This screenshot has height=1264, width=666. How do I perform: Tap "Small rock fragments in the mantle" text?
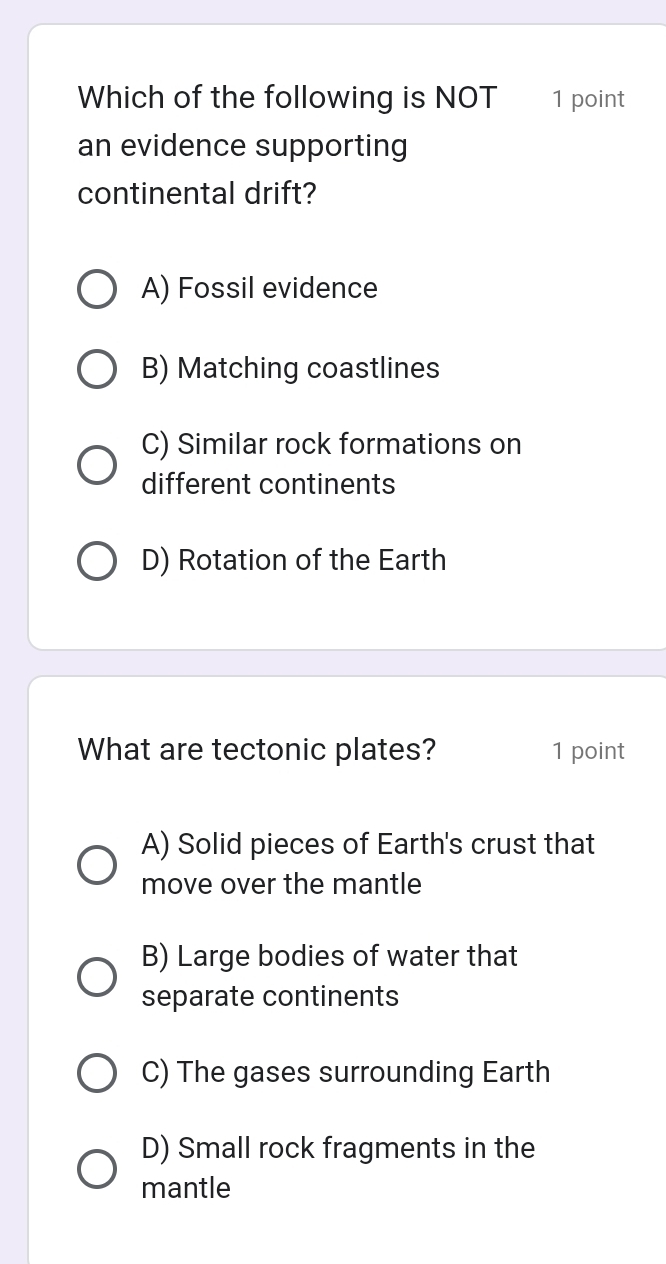click(338, 1168)
